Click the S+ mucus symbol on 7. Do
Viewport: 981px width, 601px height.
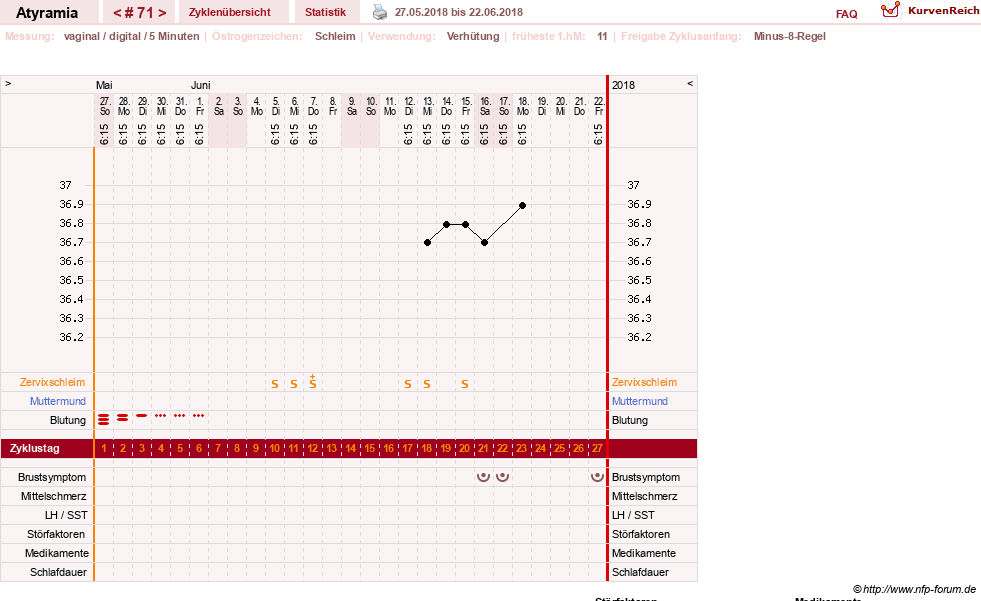pos(313,382)
